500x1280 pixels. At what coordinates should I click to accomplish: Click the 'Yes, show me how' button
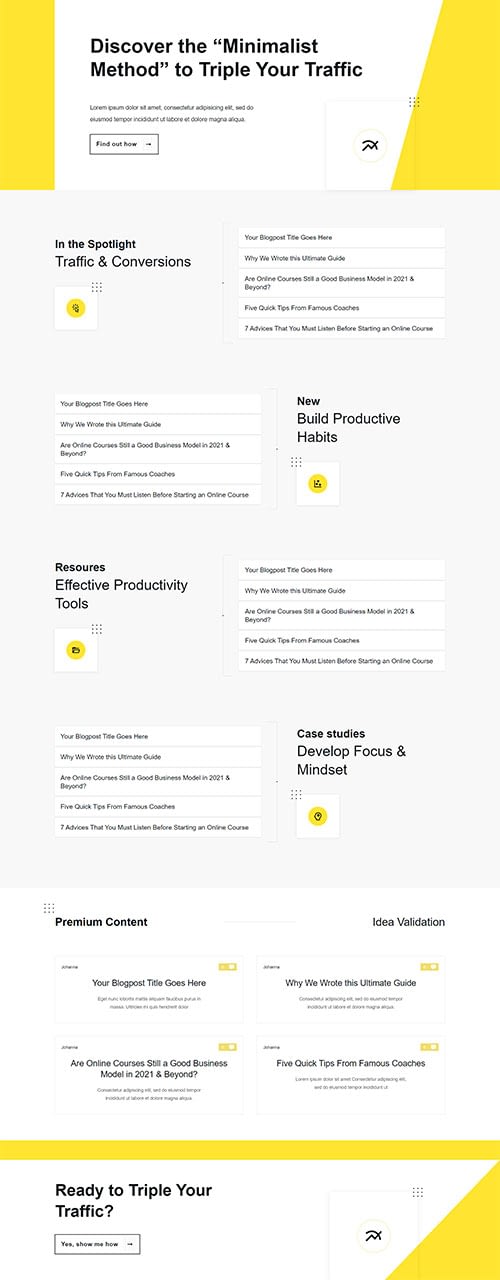coord(97,1244)
